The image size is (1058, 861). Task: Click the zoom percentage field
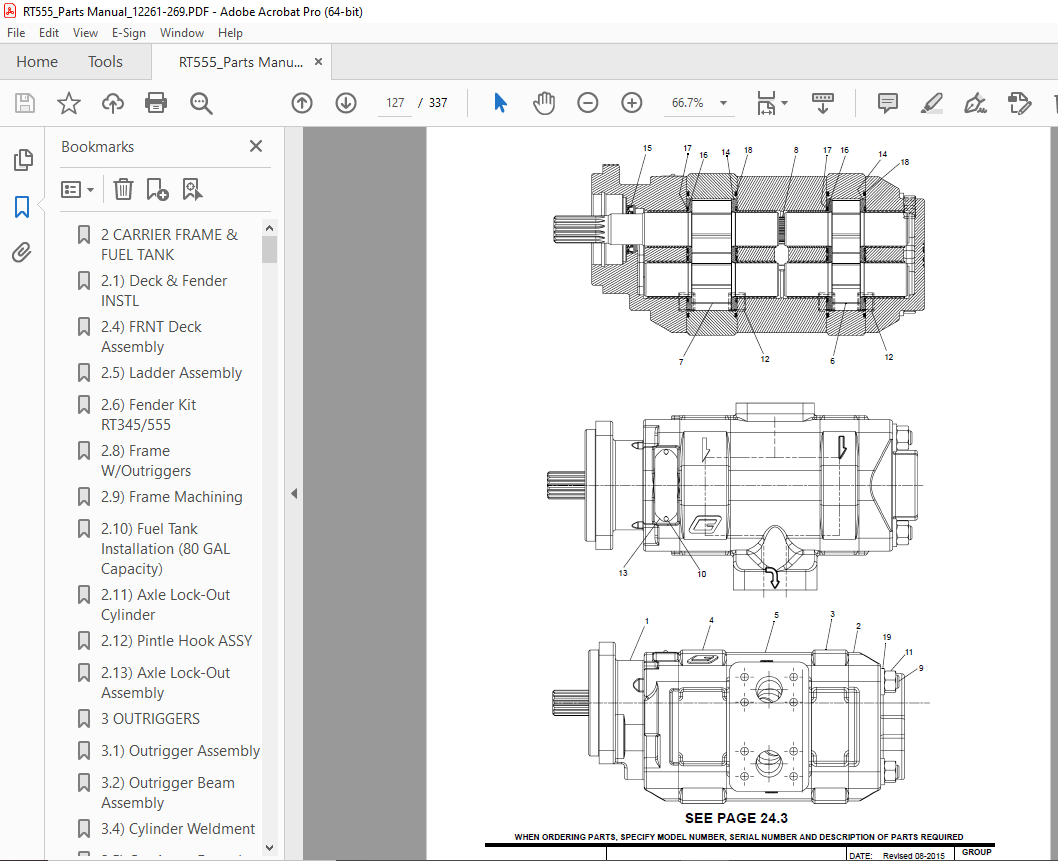(688, 103)
